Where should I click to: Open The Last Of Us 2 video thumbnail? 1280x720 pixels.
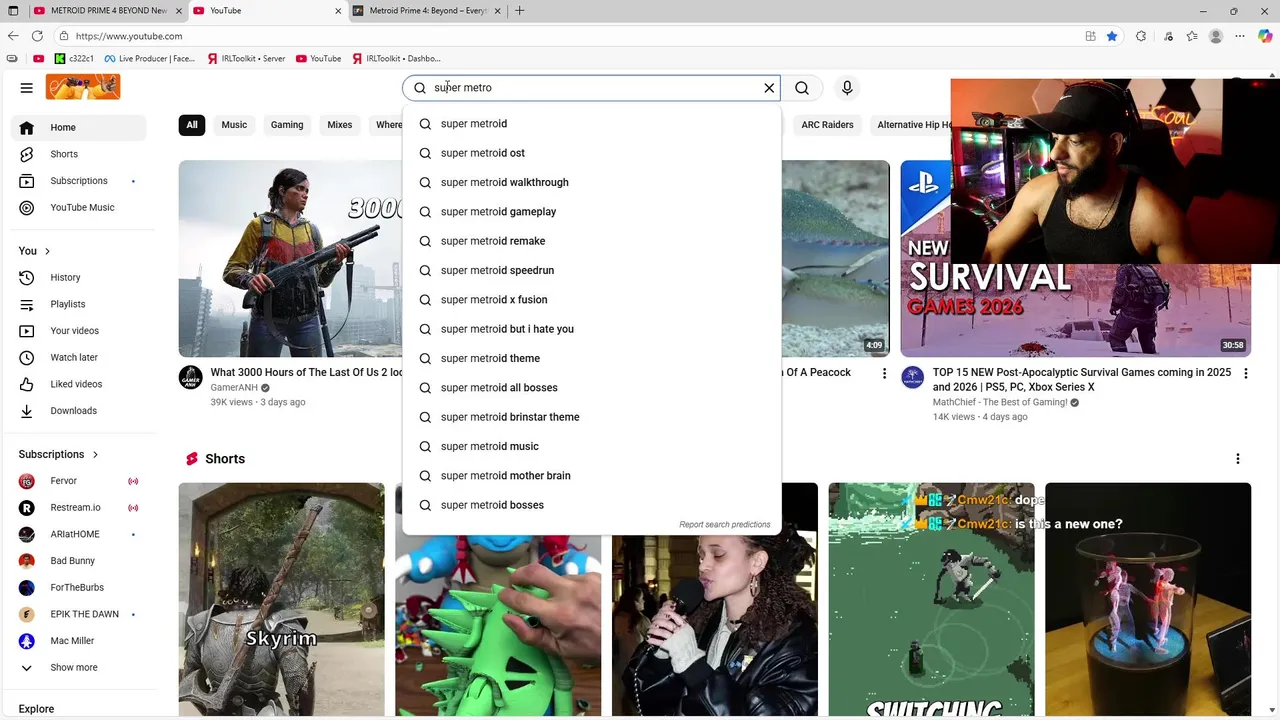pos(290,259)
